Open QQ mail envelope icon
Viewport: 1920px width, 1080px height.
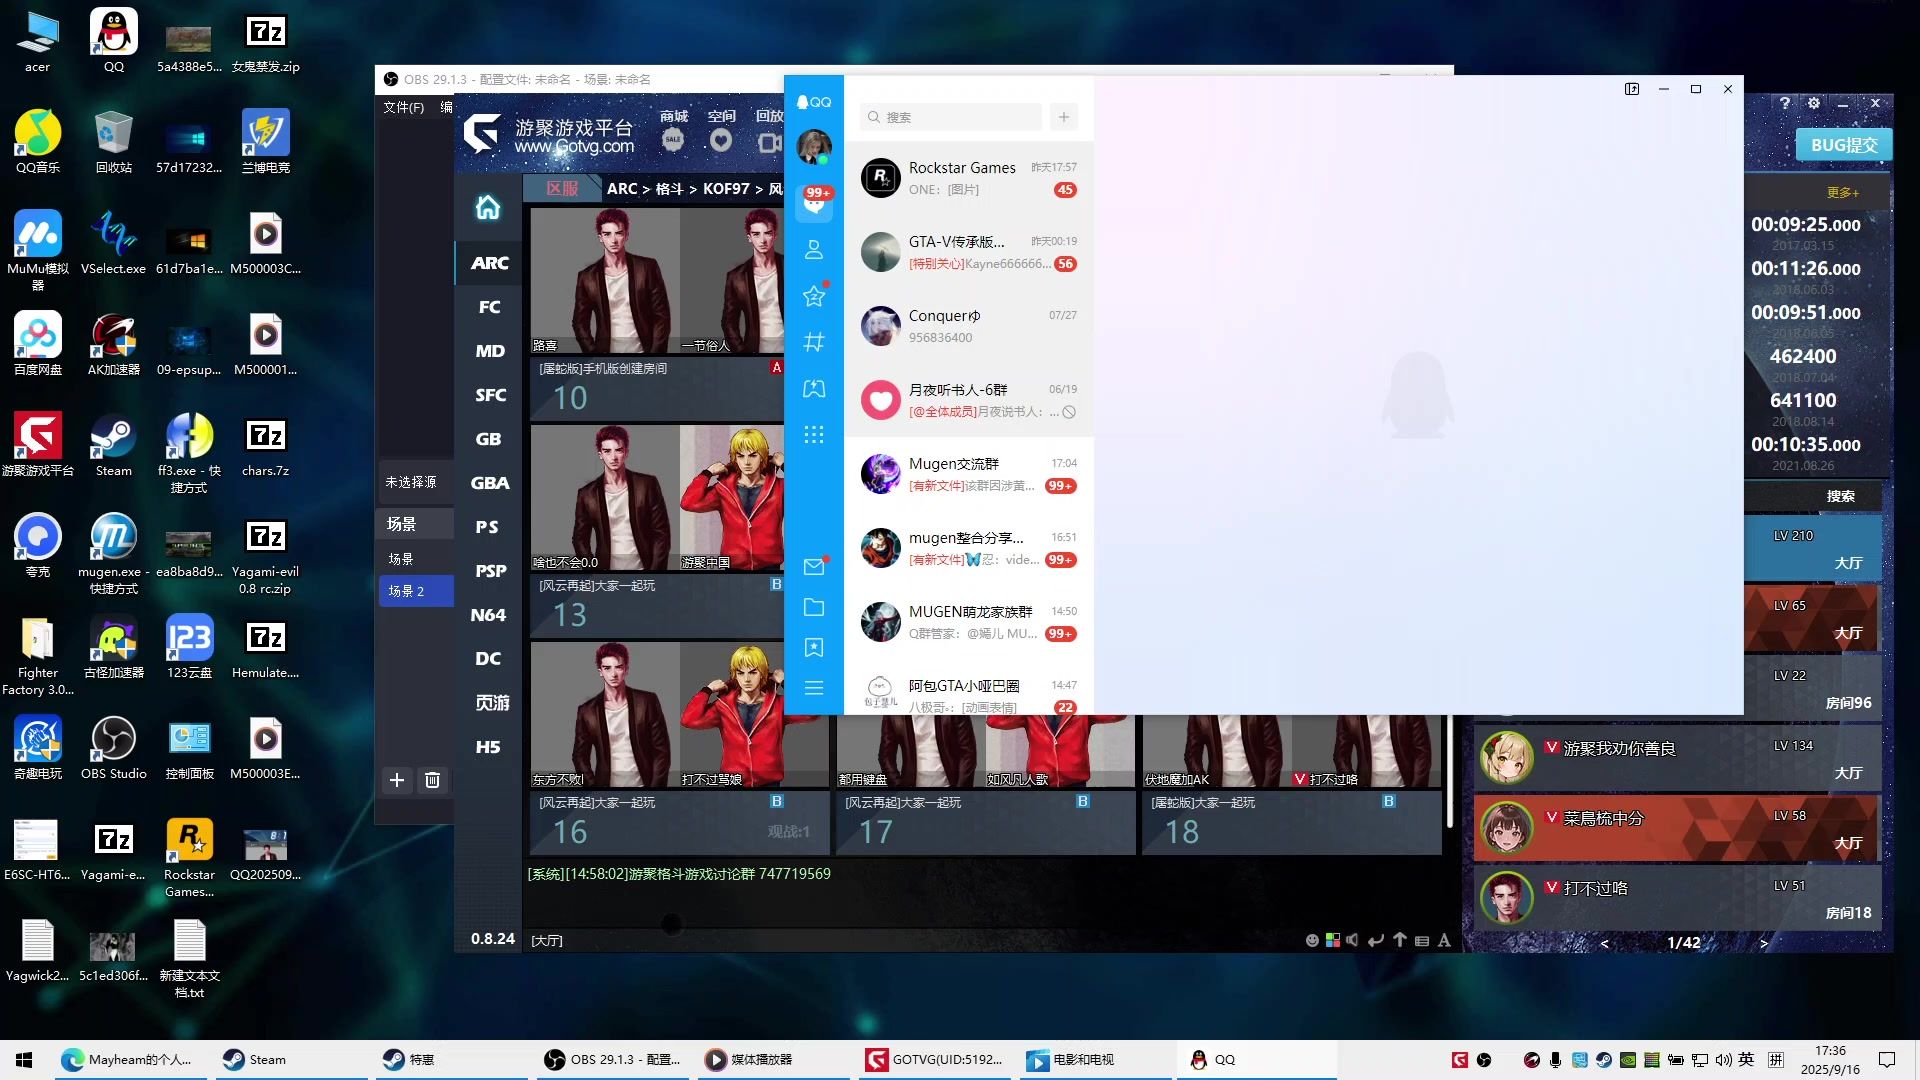[x=814, y=566]
